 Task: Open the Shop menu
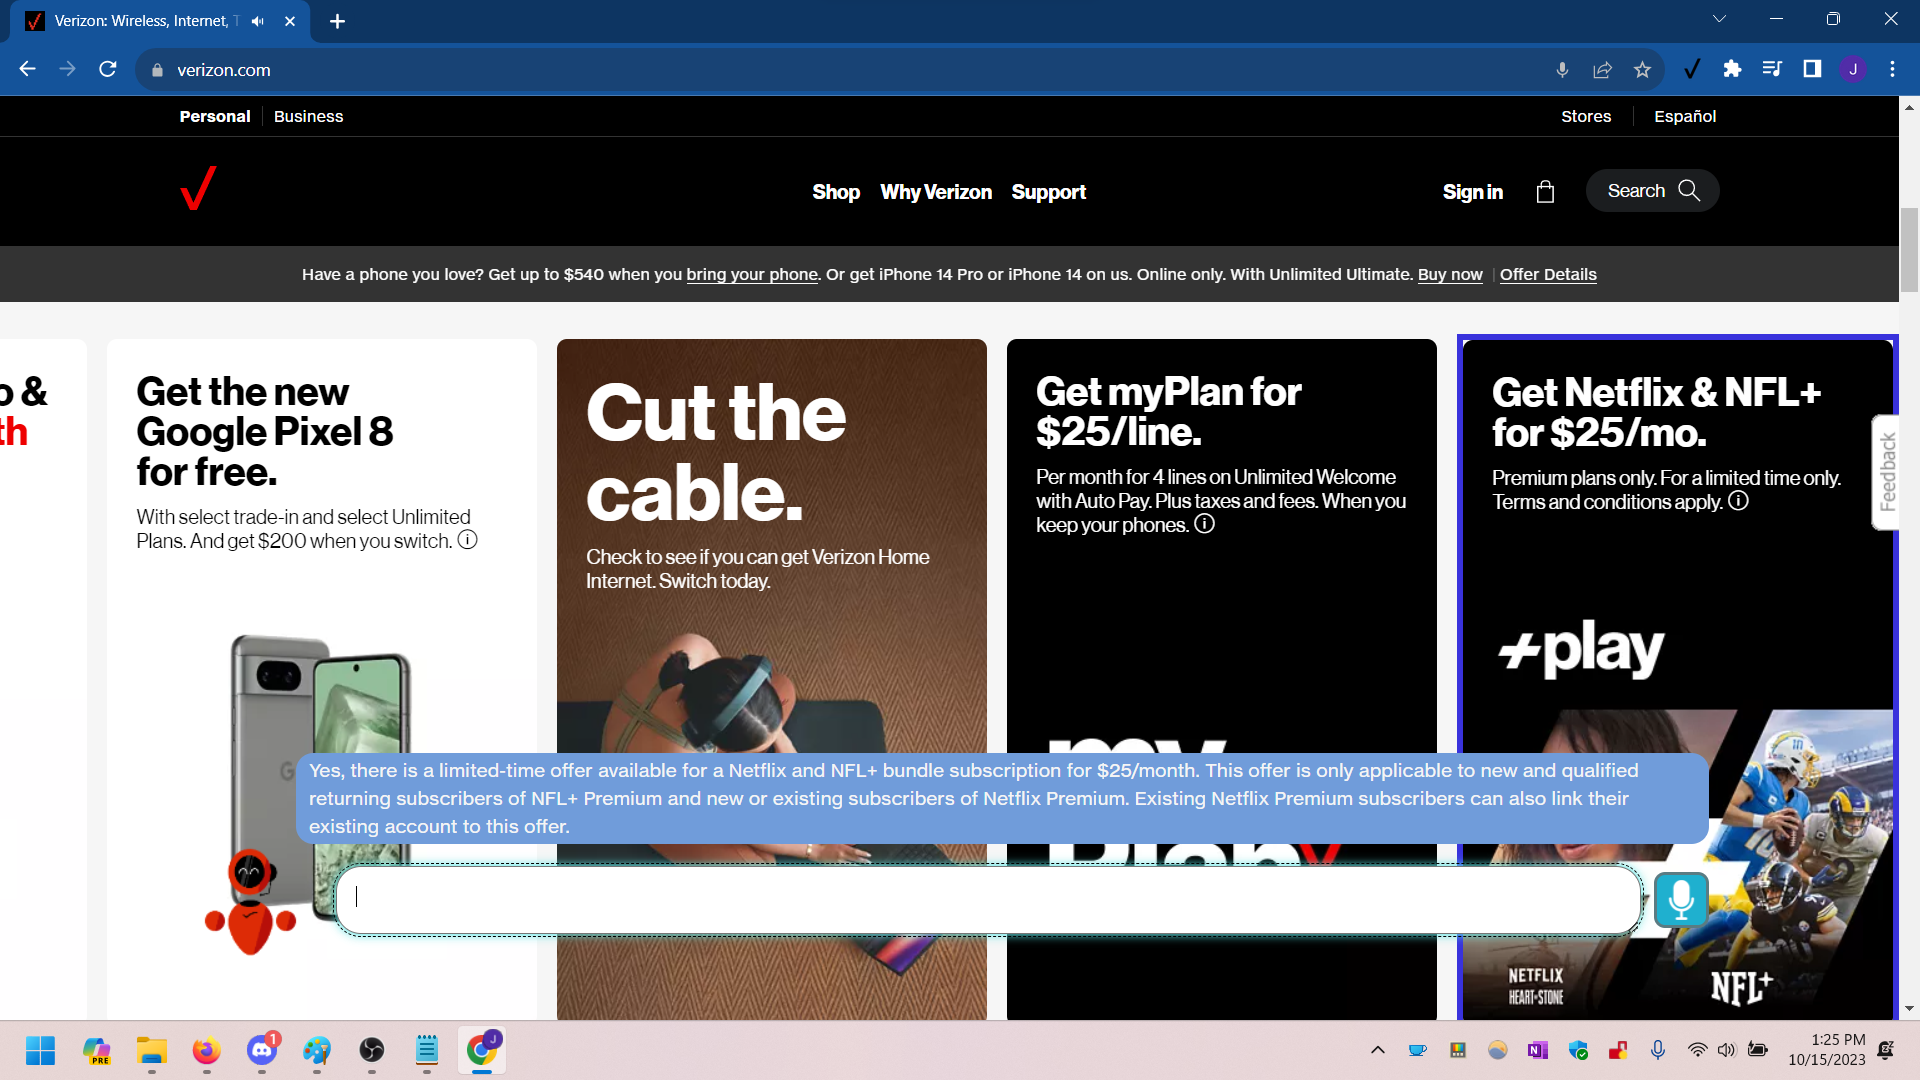tap(835, 192)
